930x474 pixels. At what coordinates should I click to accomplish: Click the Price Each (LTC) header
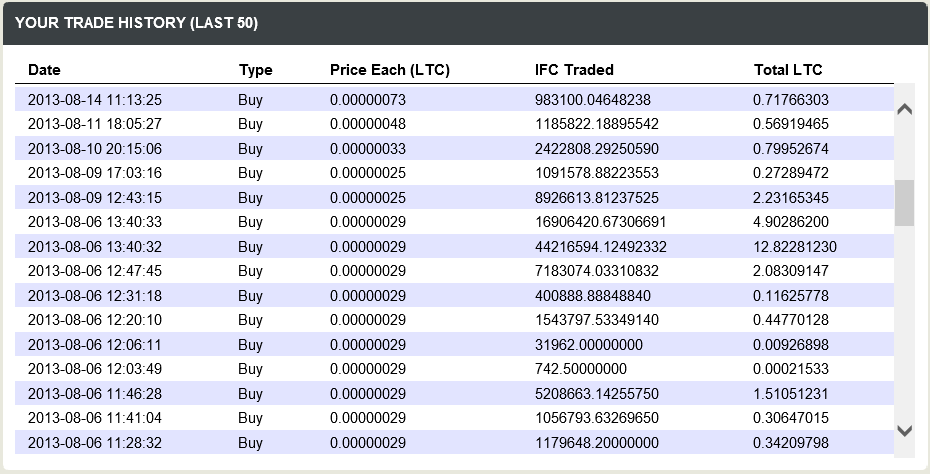(390, 70)
